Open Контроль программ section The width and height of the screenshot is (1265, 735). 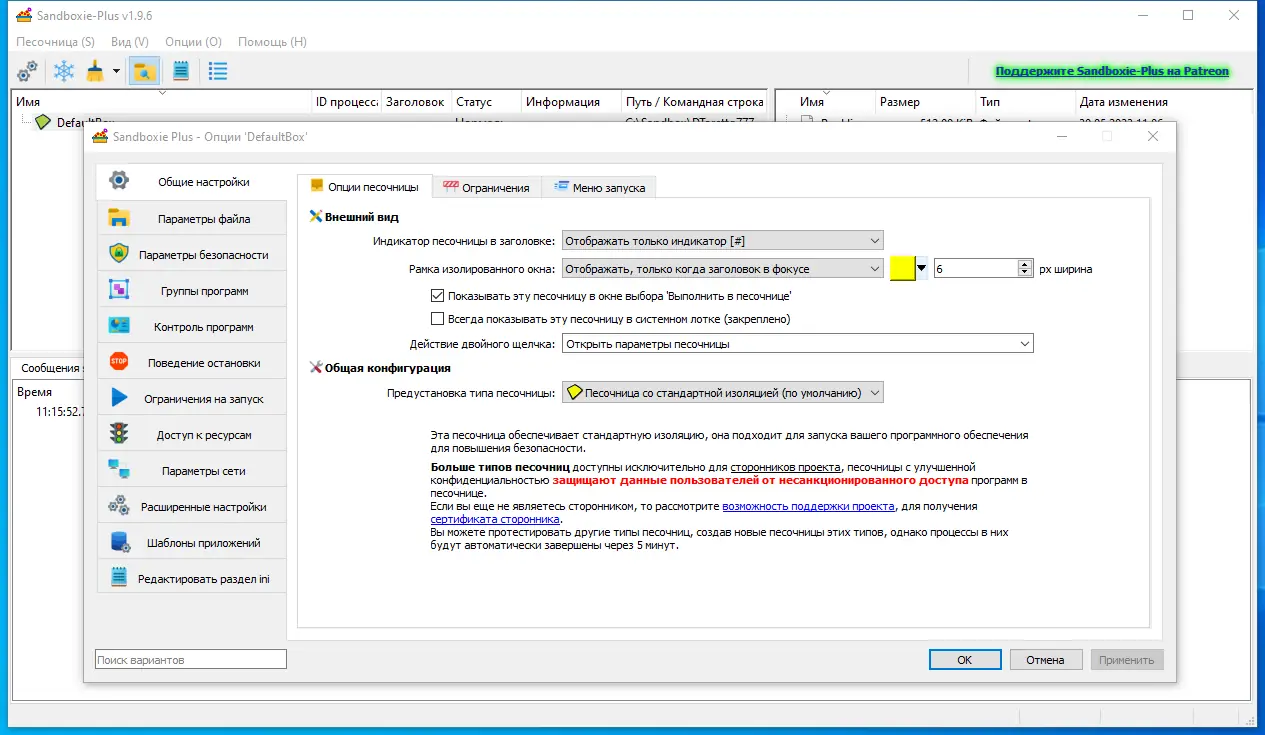[191, 326]
